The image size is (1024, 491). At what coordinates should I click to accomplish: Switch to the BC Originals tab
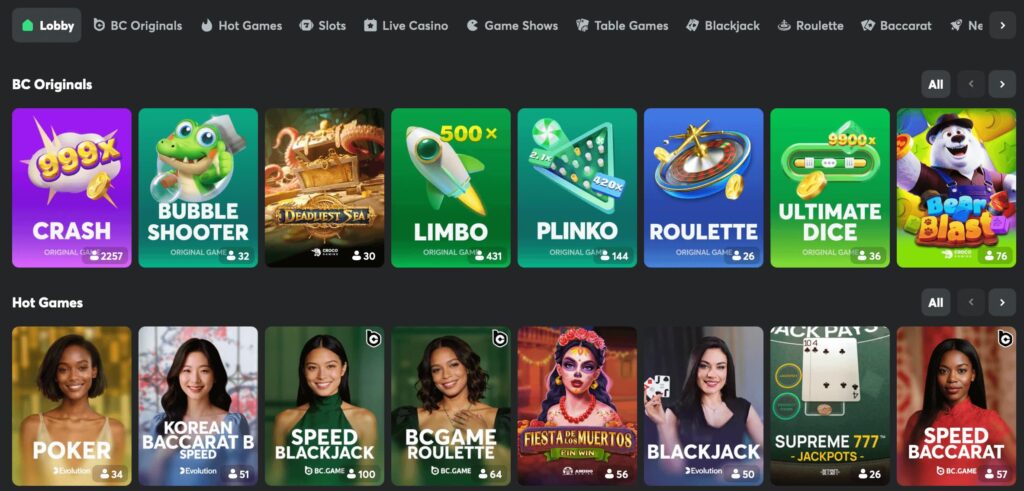[x=138, y=25]
